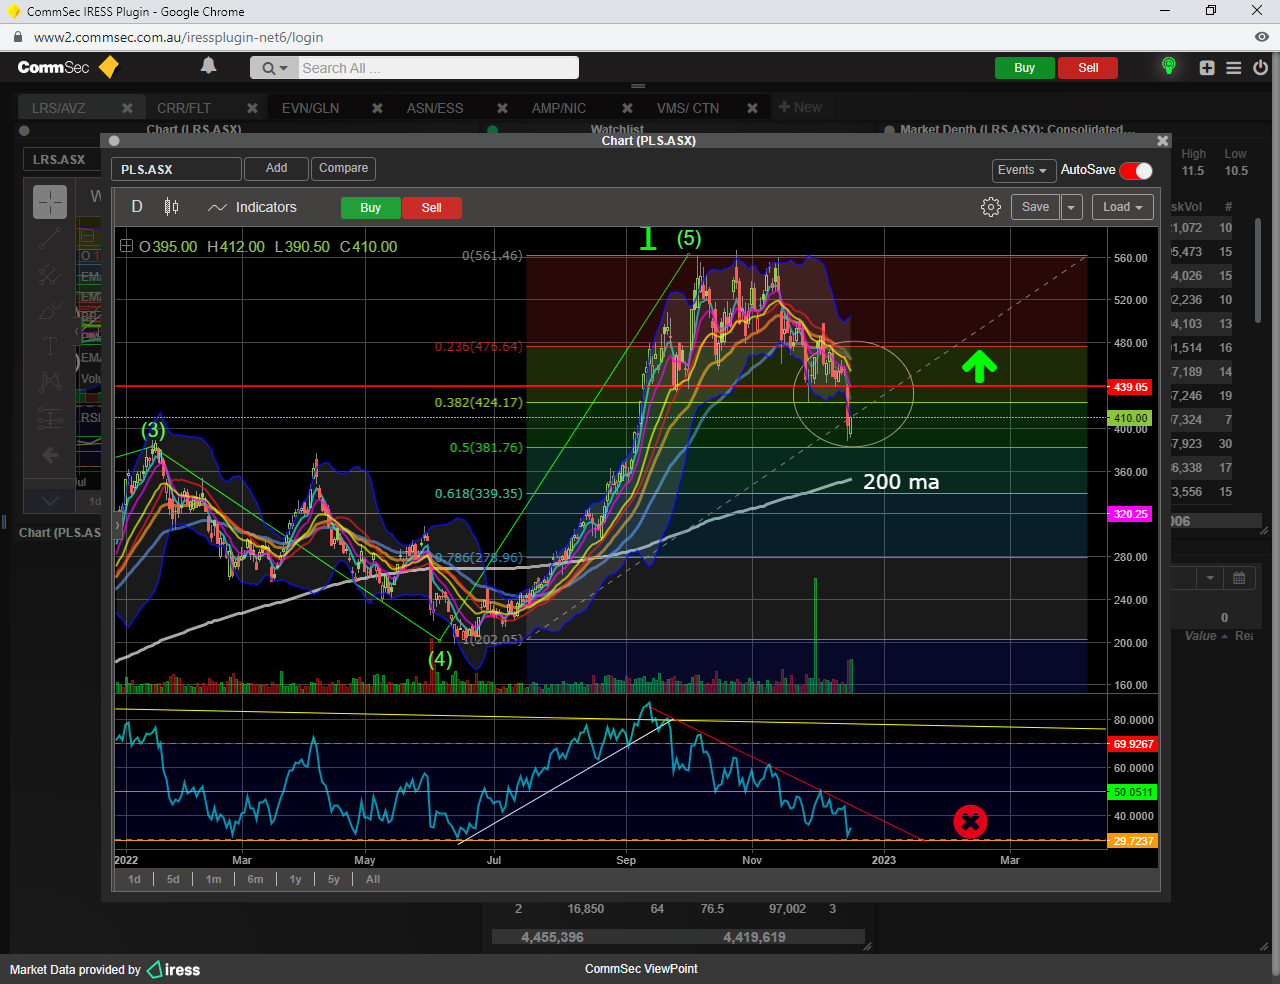Toggle the AutoSave switch

[1136, 170]
